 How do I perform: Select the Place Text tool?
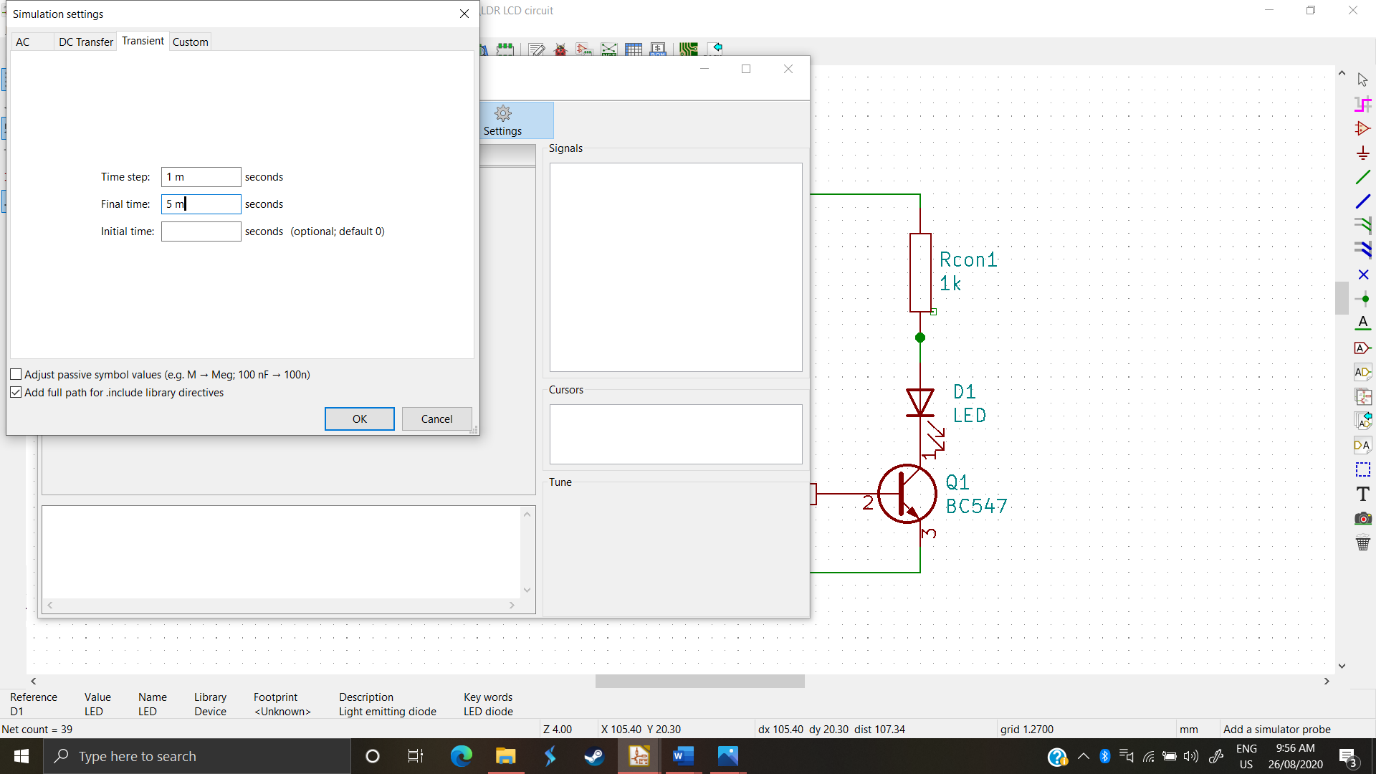1362,494
